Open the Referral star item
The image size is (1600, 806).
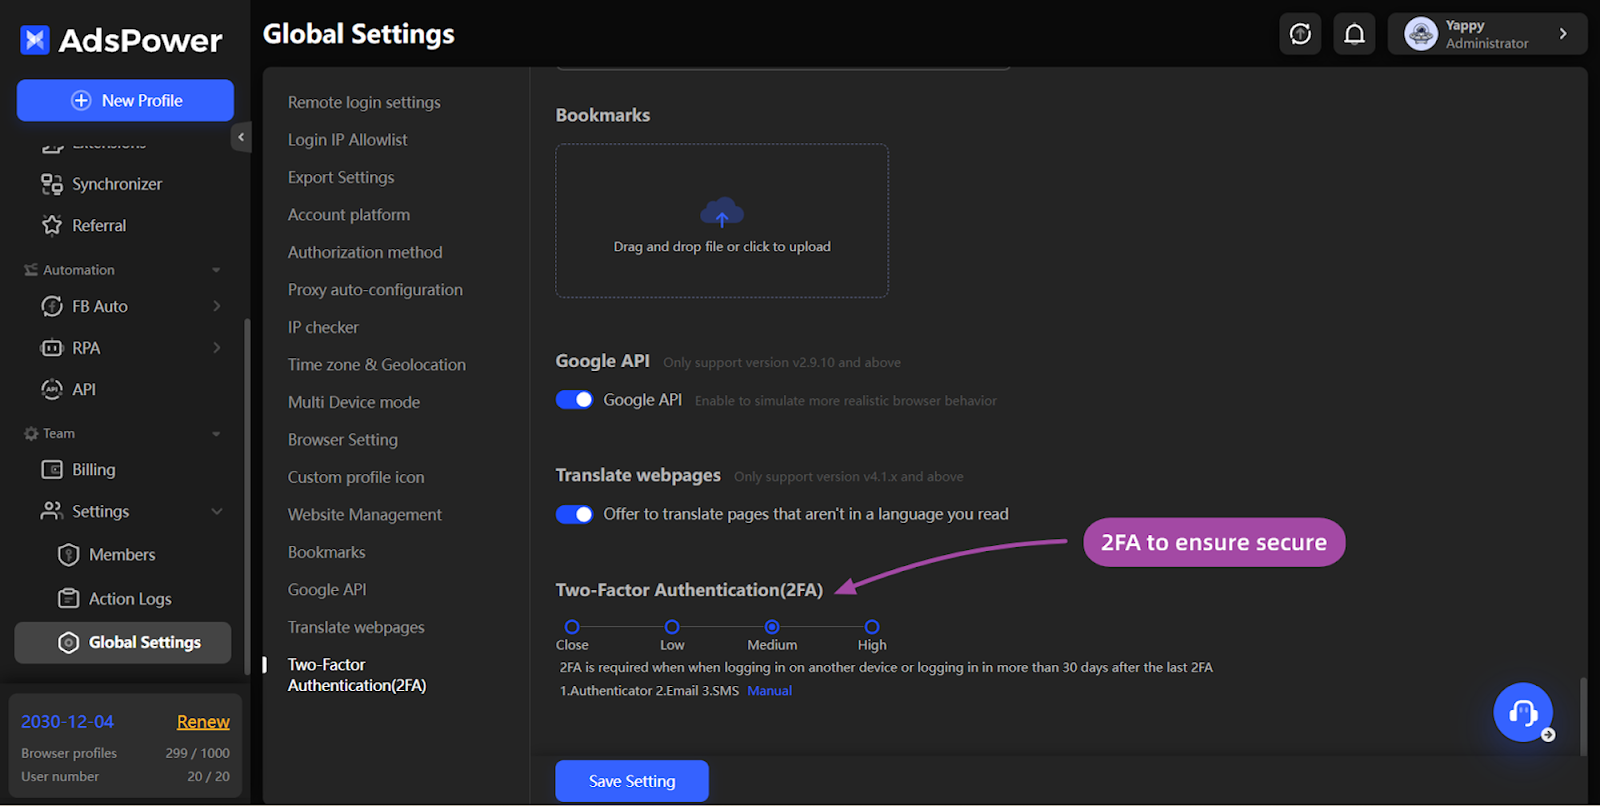52,225
